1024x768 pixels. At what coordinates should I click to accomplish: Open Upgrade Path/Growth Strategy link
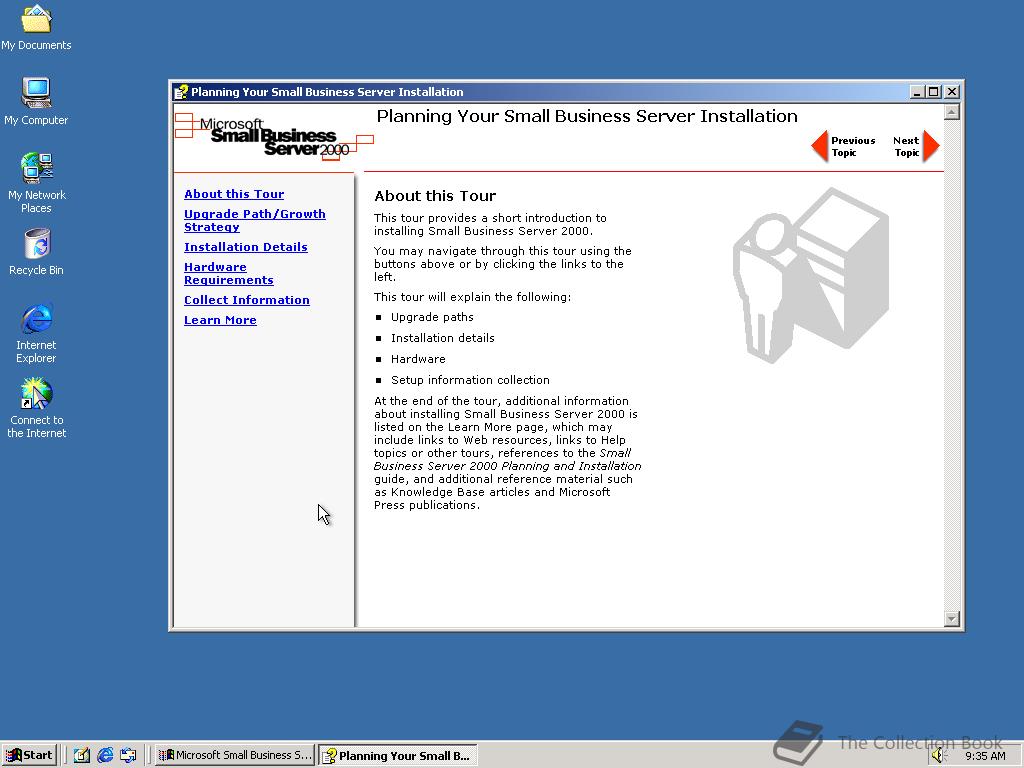pyautogui.click(x=255, y=221)
